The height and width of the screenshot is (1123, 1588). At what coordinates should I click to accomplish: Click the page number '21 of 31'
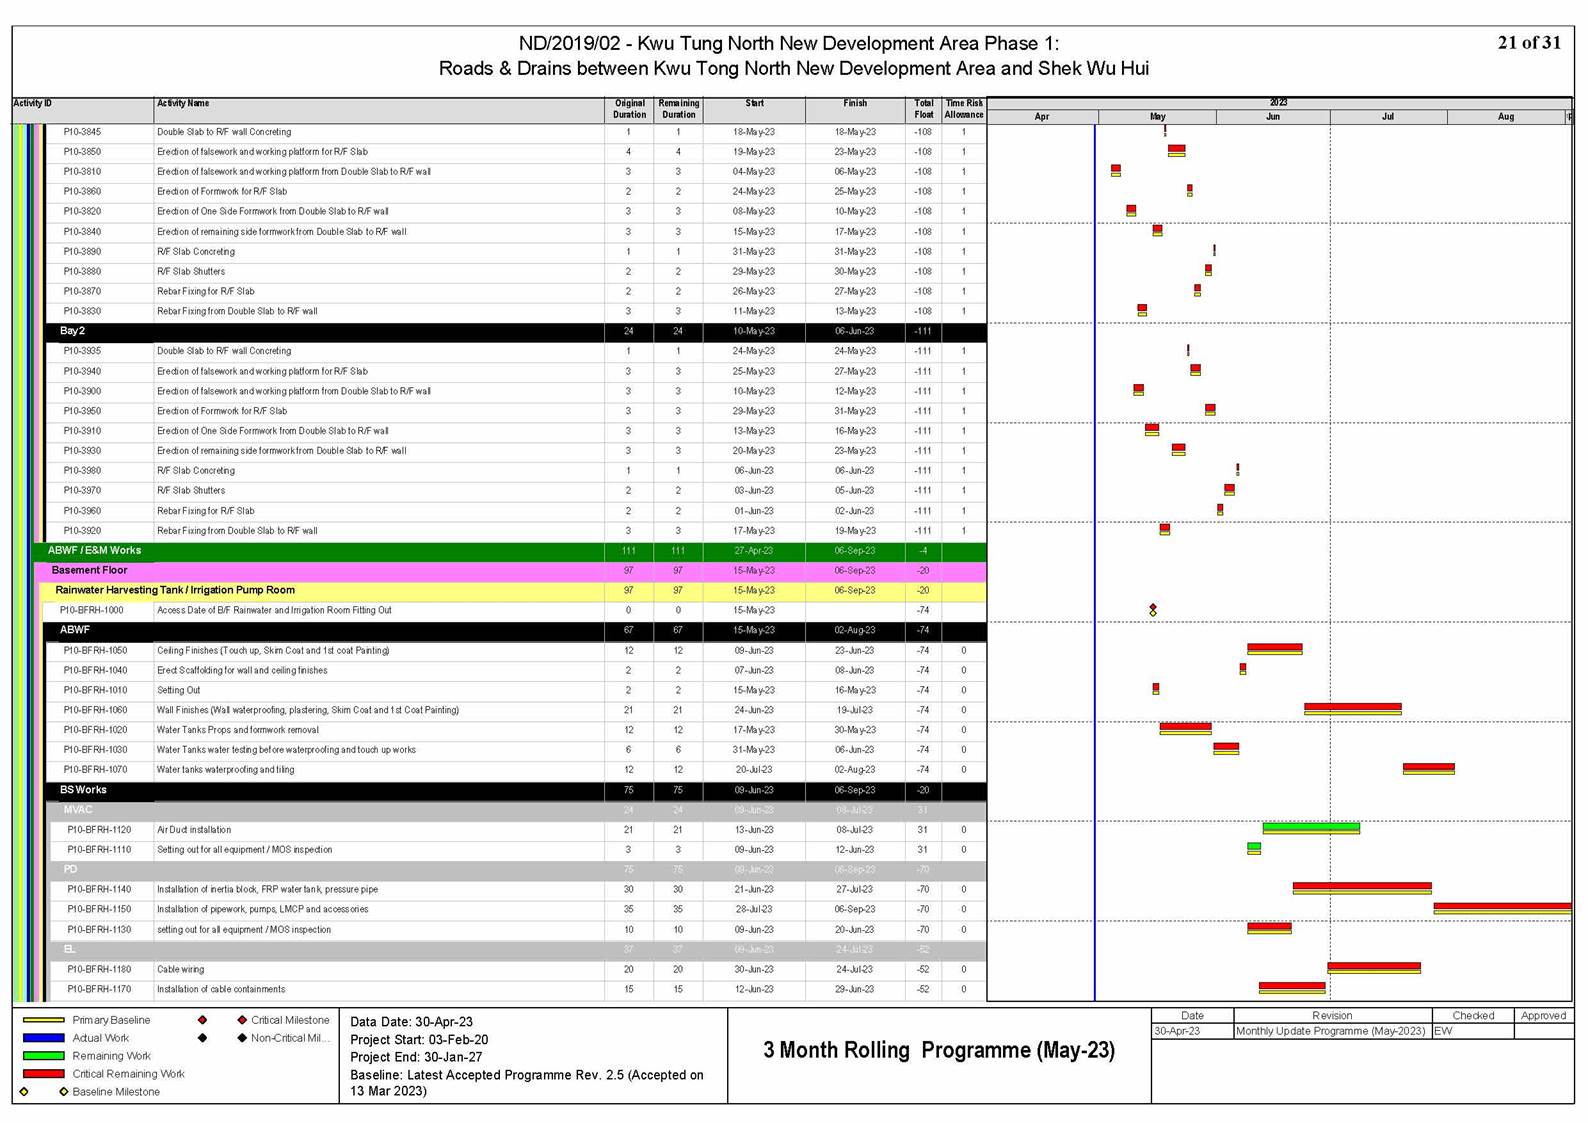point(1529,42)
